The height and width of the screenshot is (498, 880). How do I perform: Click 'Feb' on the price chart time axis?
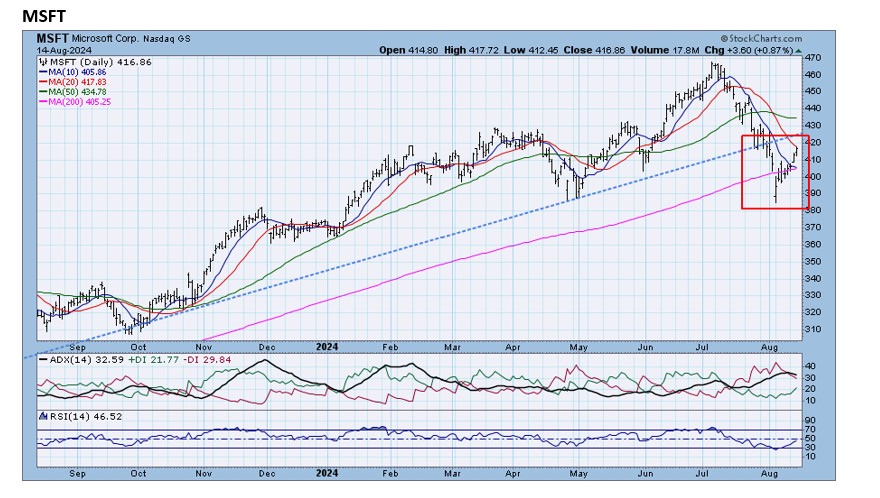390,347
